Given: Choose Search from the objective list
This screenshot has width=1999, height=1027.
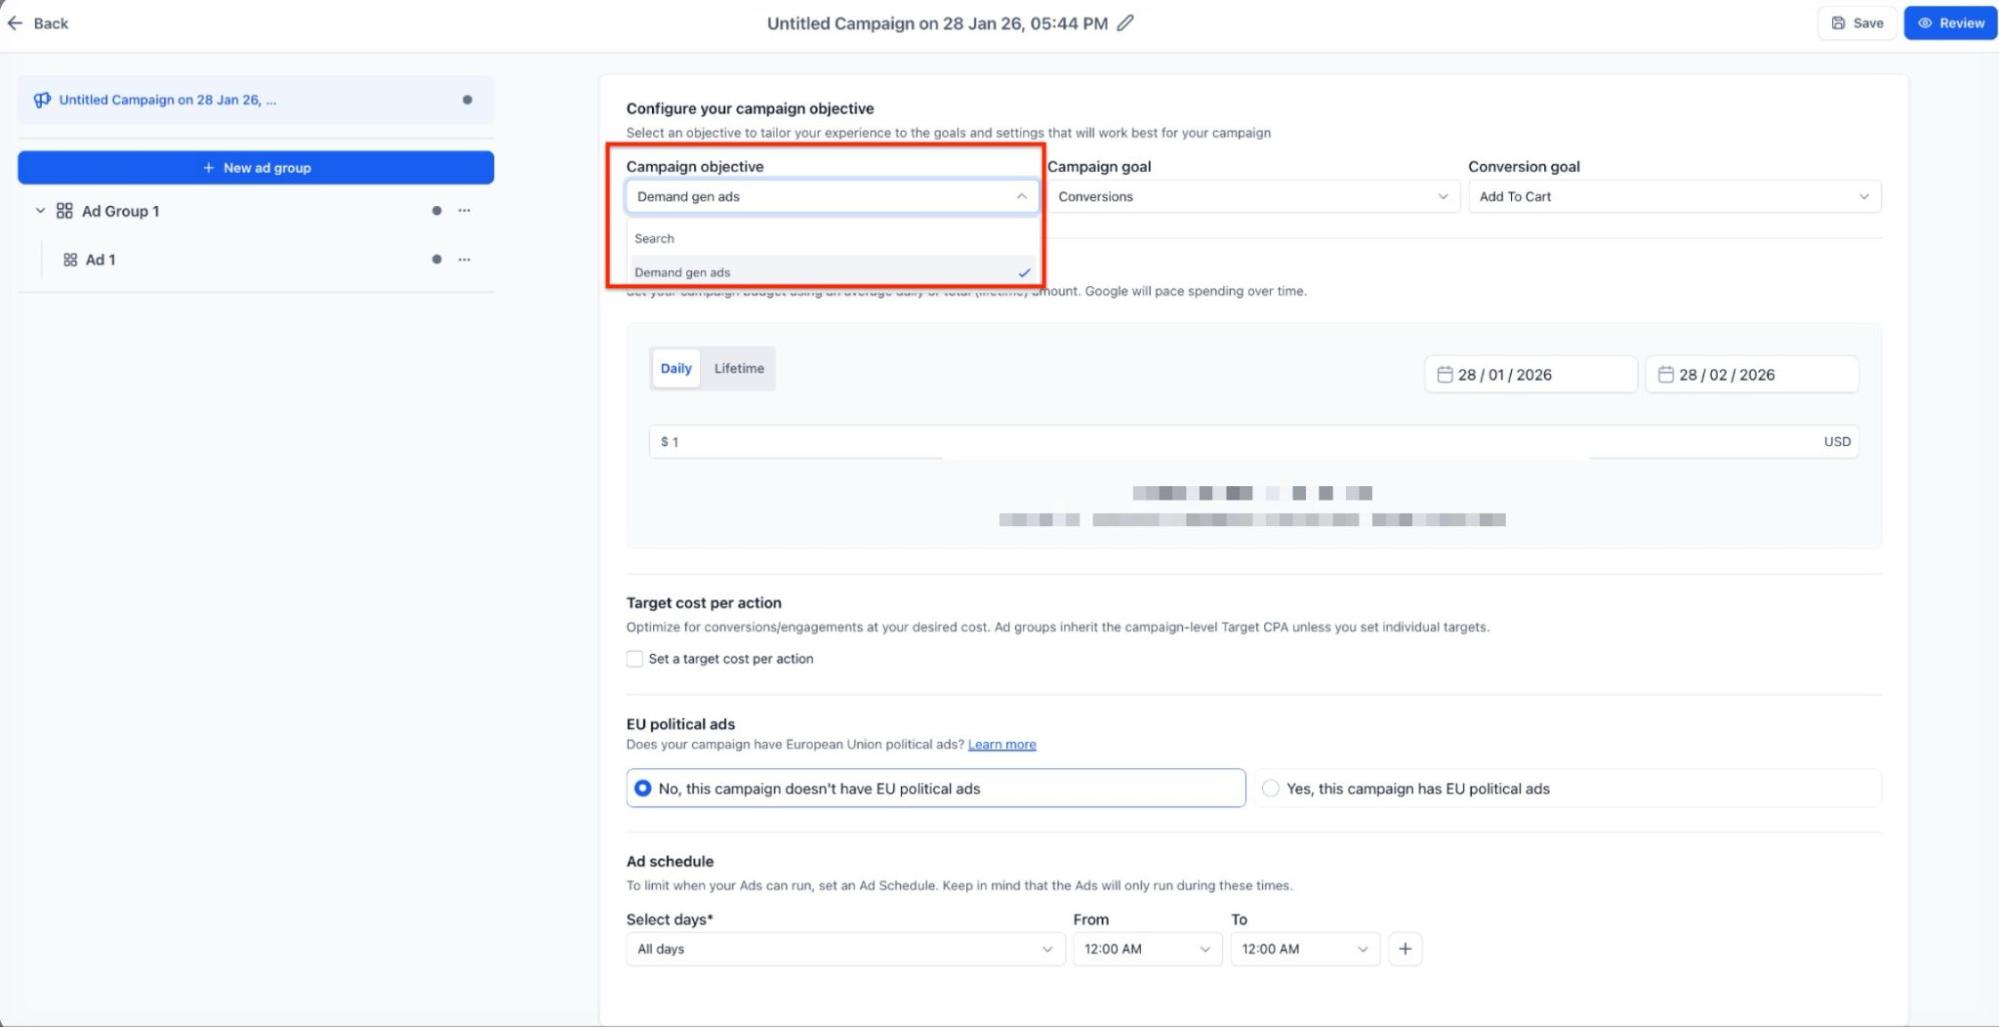Looking at the screenshot, I should pos(655,239).
